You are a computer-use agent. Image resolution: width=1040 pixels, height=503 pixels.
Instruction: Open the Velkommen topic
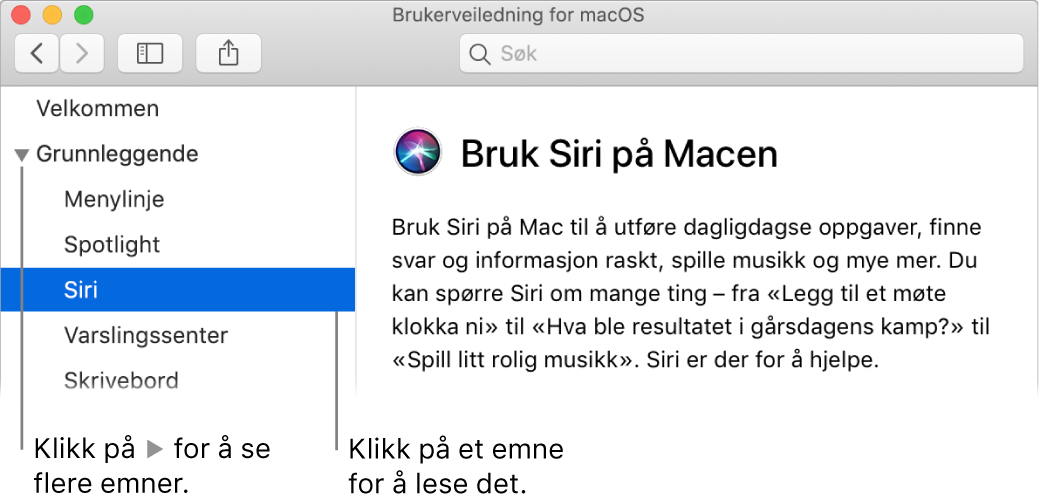(98, 108)
